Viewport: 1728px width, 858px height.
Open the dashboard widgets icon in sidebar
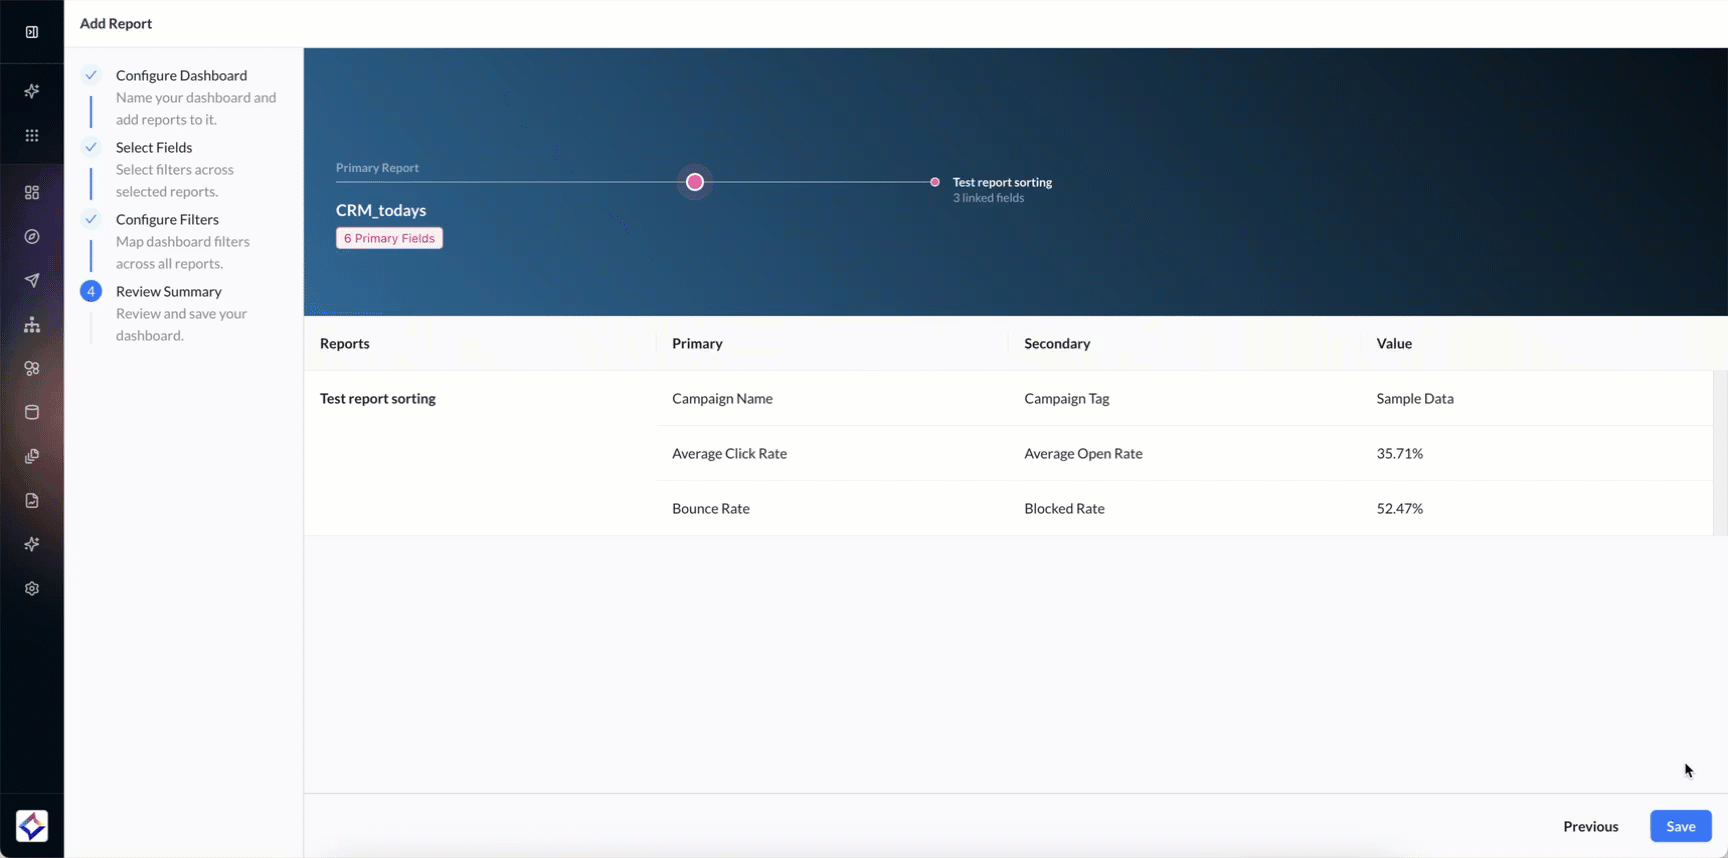pyautogui.click(x=32, y=192)
